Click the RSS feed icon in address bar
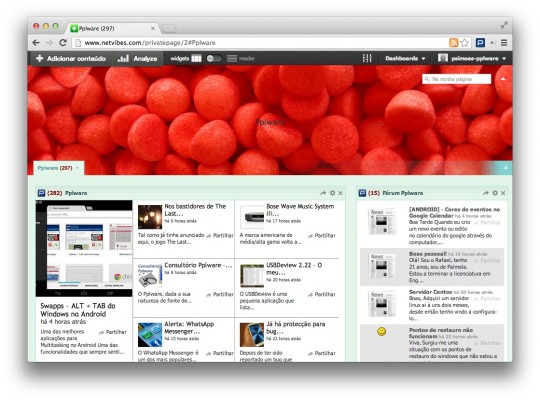The height and width of the screenshot is (400, 540). pos(454,43)
